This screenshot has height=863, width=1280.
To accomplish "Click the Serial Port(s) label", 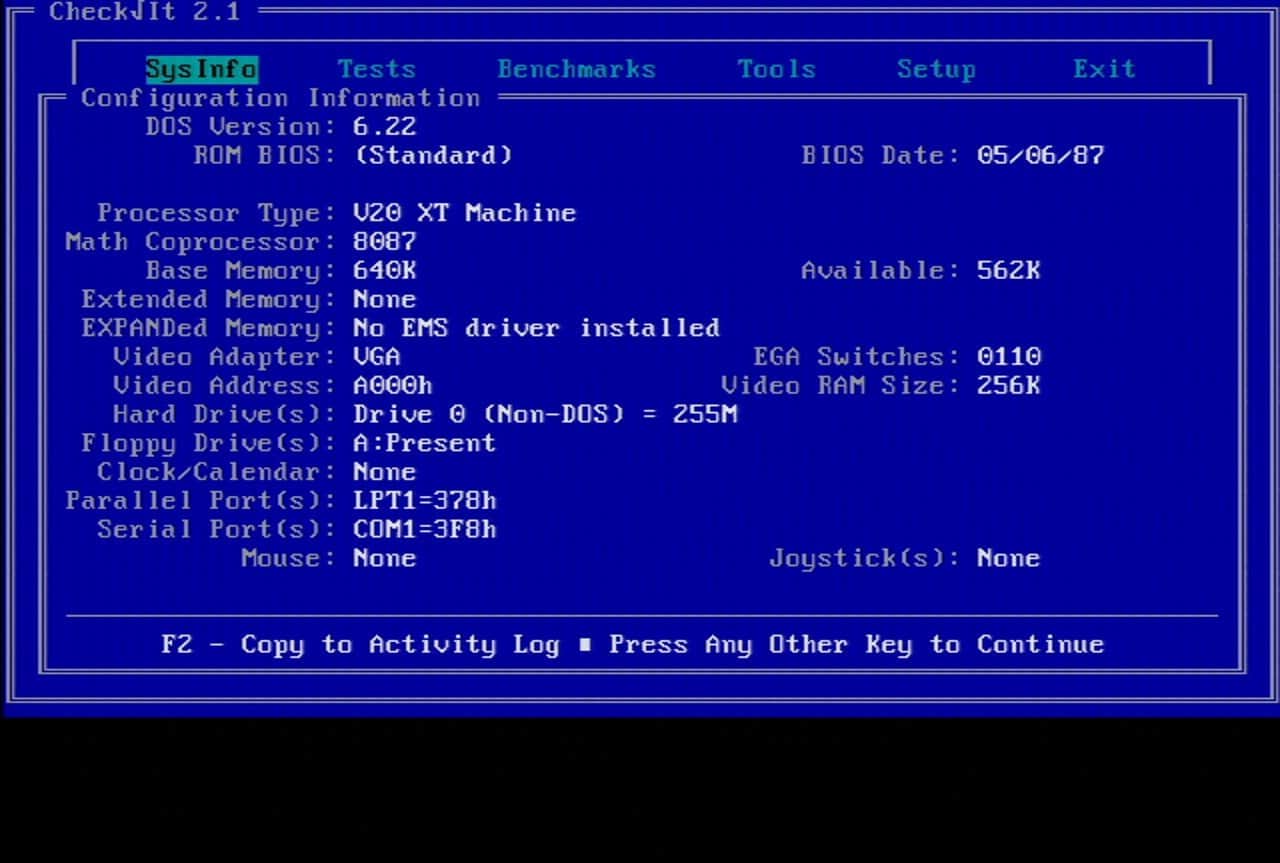I will 216,530.
